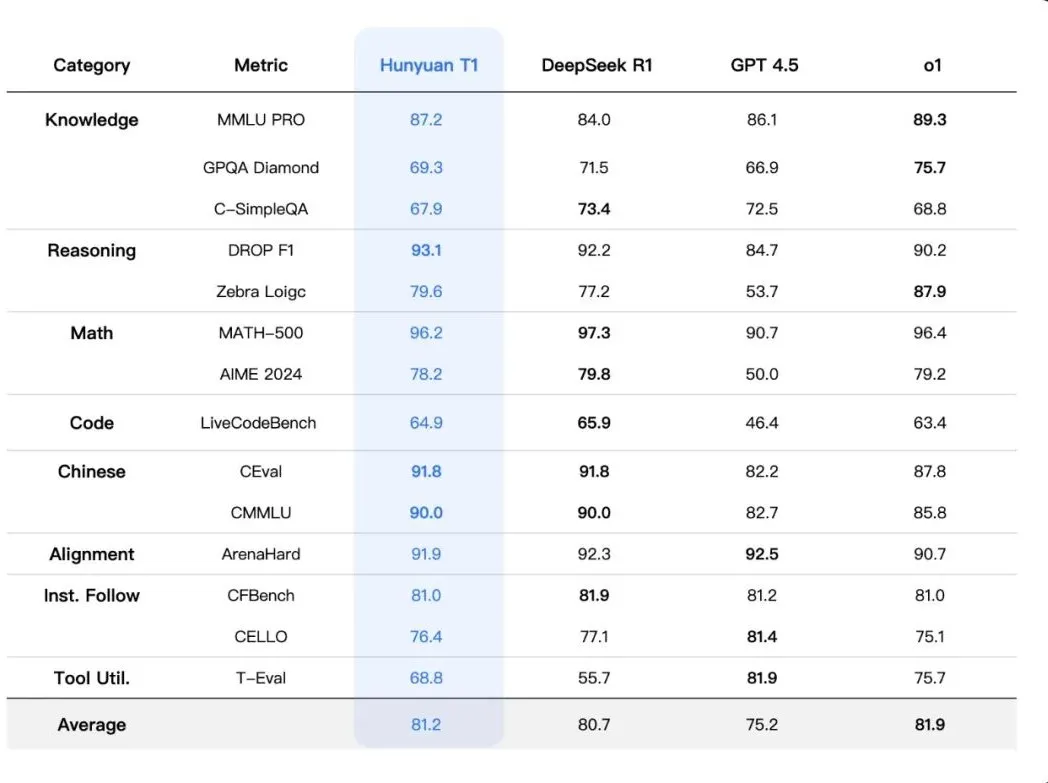Select GPT 4.5 CFBench score 81.2

coord(762,596)
